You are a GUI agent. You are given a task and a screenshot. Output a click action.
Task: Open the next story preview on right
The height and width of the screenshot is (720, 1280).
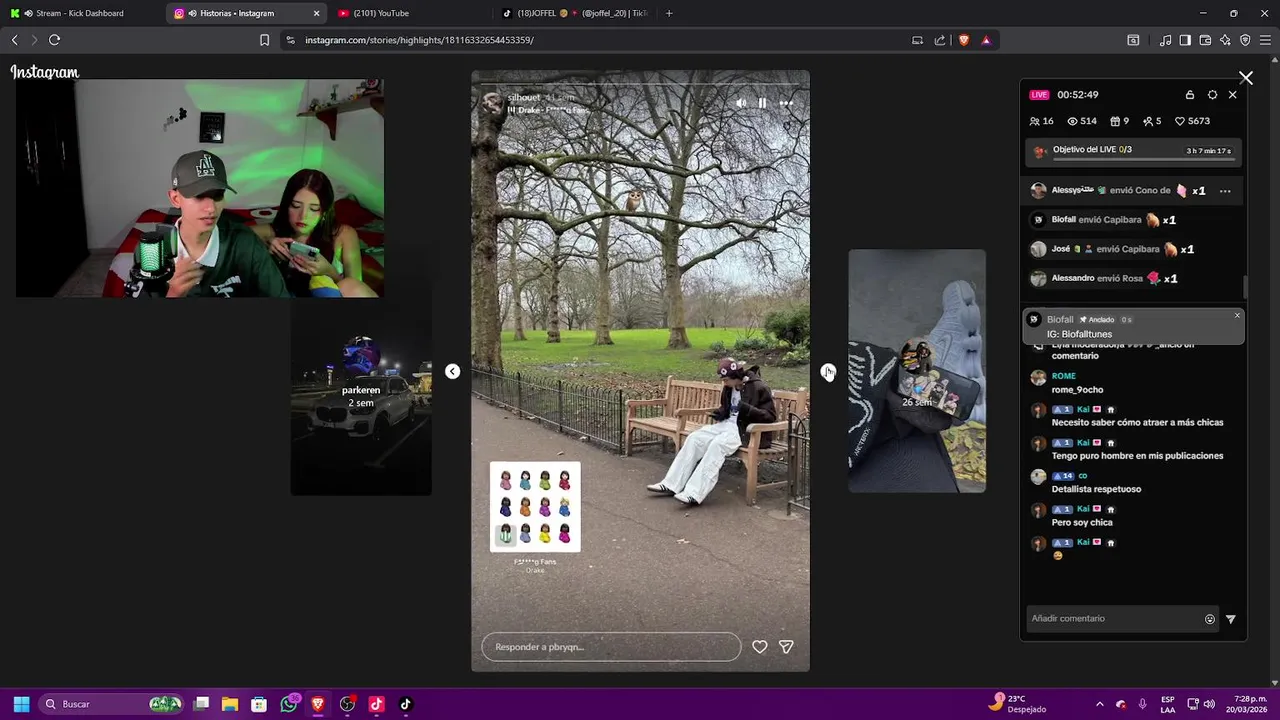(x=917, y=371)
